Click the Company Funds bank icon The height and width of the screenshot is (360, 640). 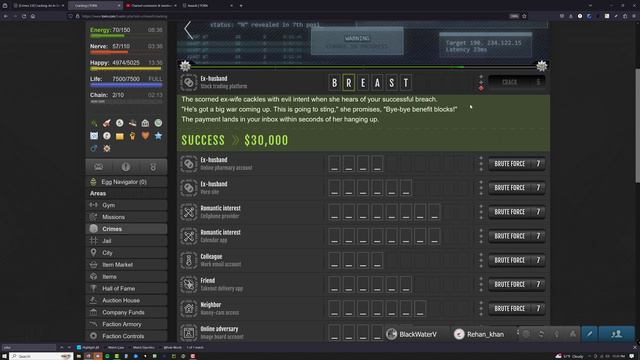pos(93,312)
